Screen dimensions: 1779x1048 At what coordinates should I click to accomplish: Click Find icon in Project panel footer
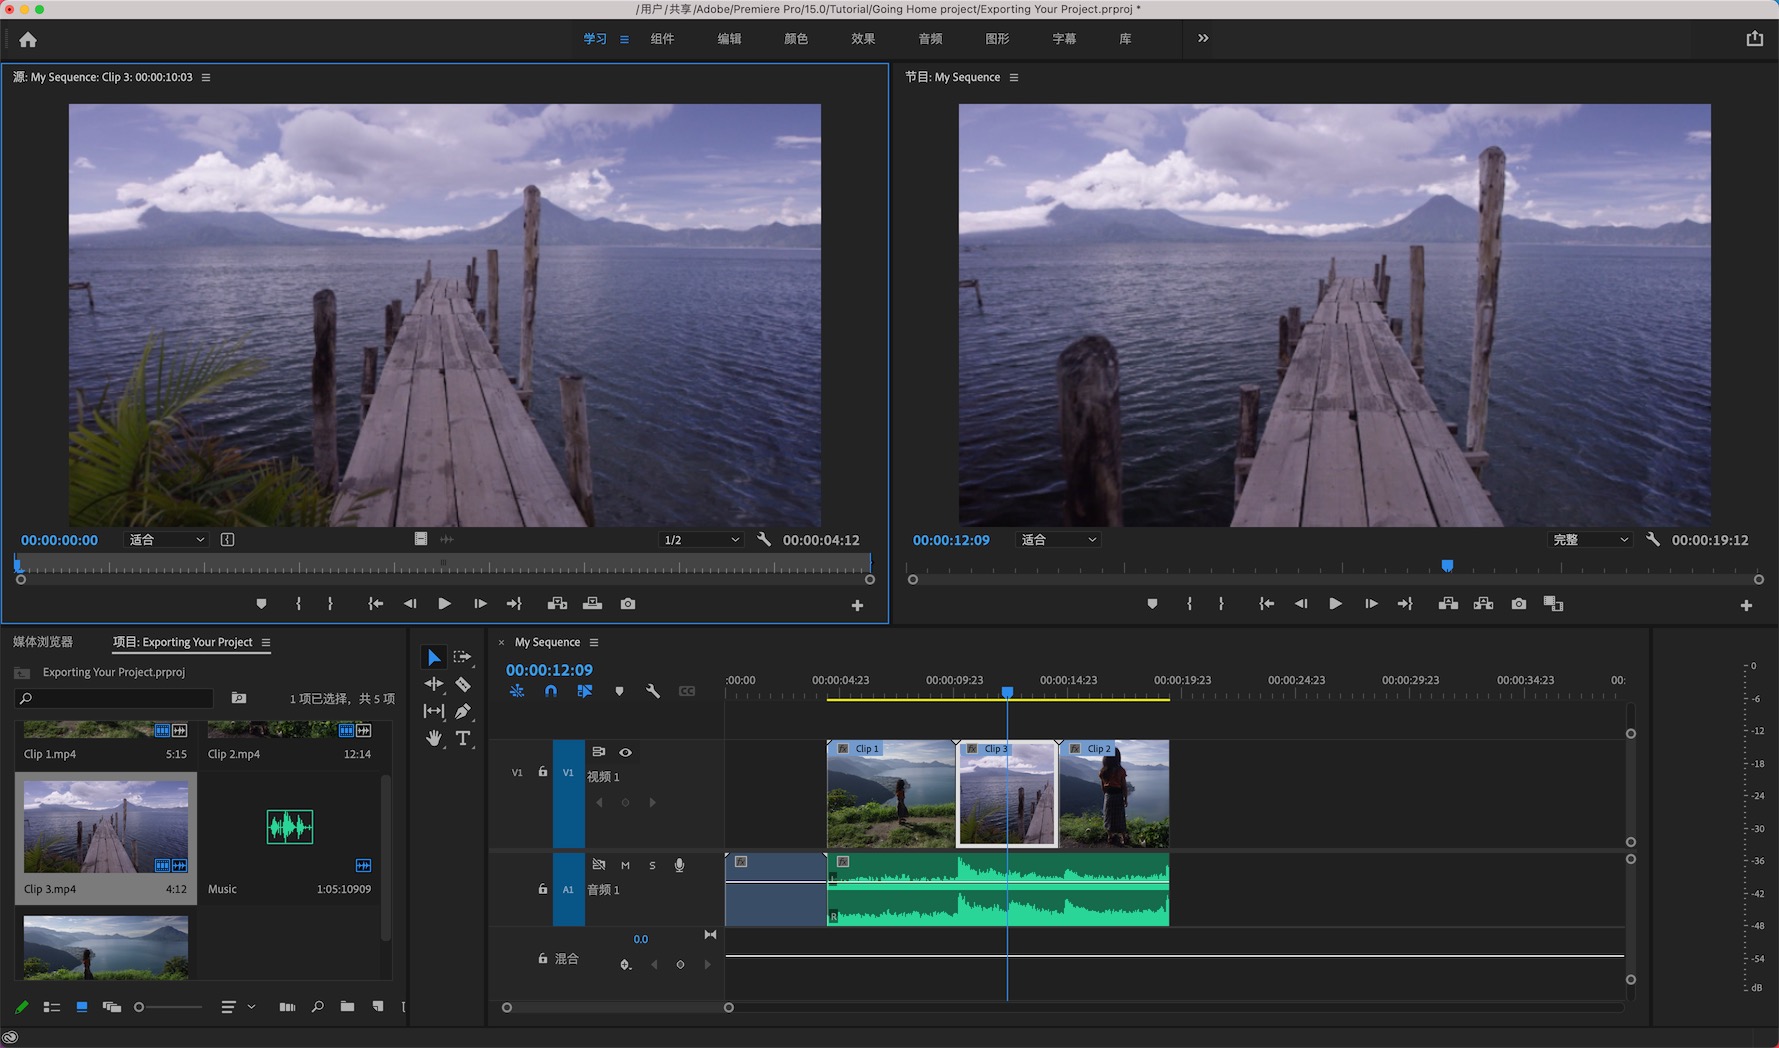click(318, 1007)
